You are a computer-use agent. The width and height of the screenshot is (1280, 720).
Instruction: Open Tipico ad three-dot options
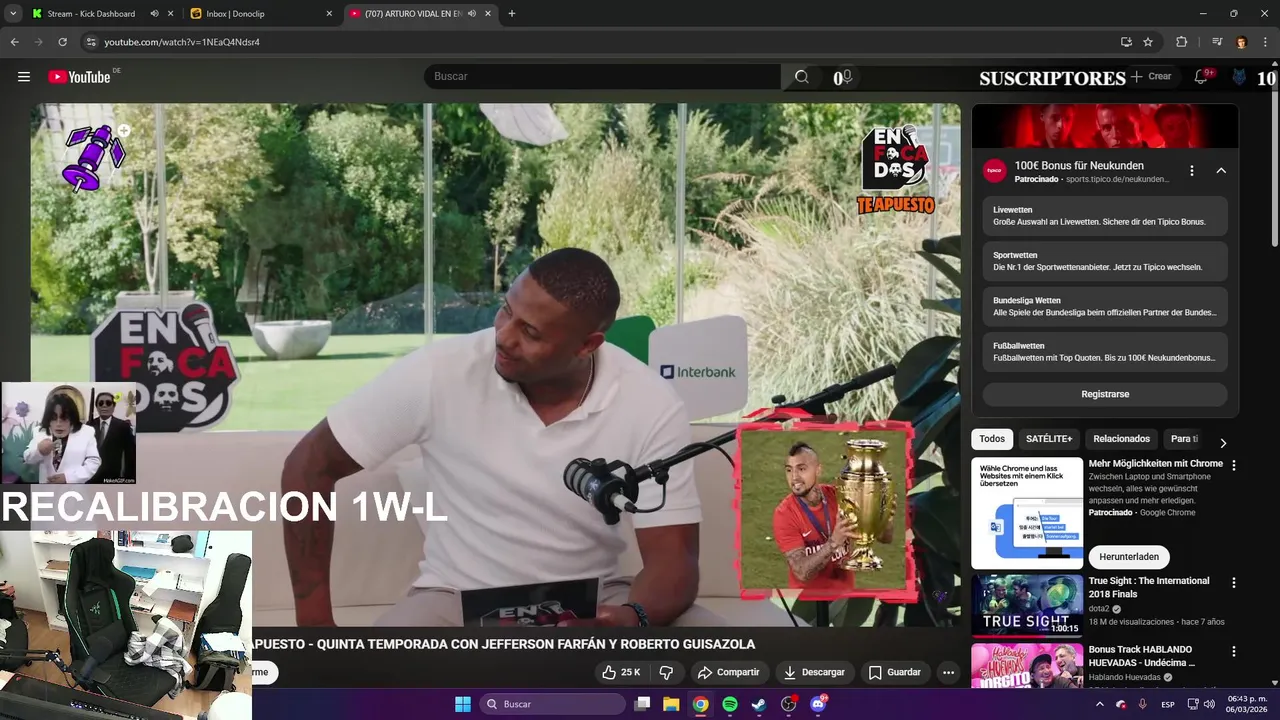coord(1191,171)
